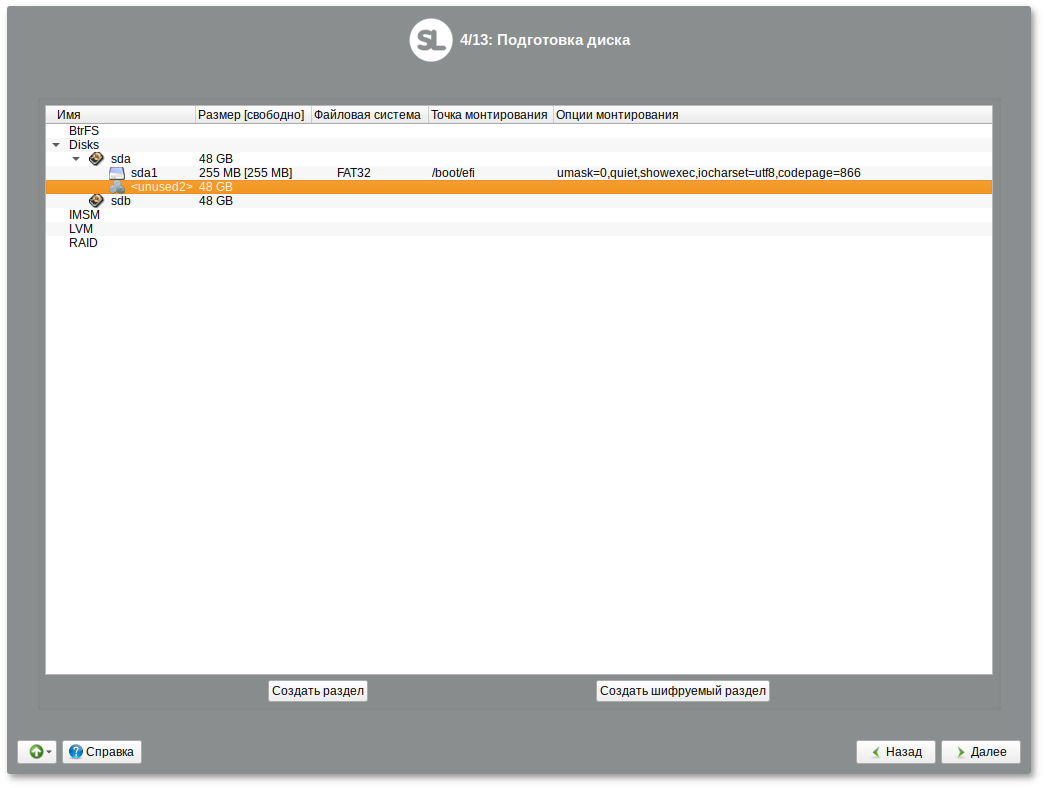Screen dimensions: 1044x788
Task: Click the Имя column header
Action: 120,115
